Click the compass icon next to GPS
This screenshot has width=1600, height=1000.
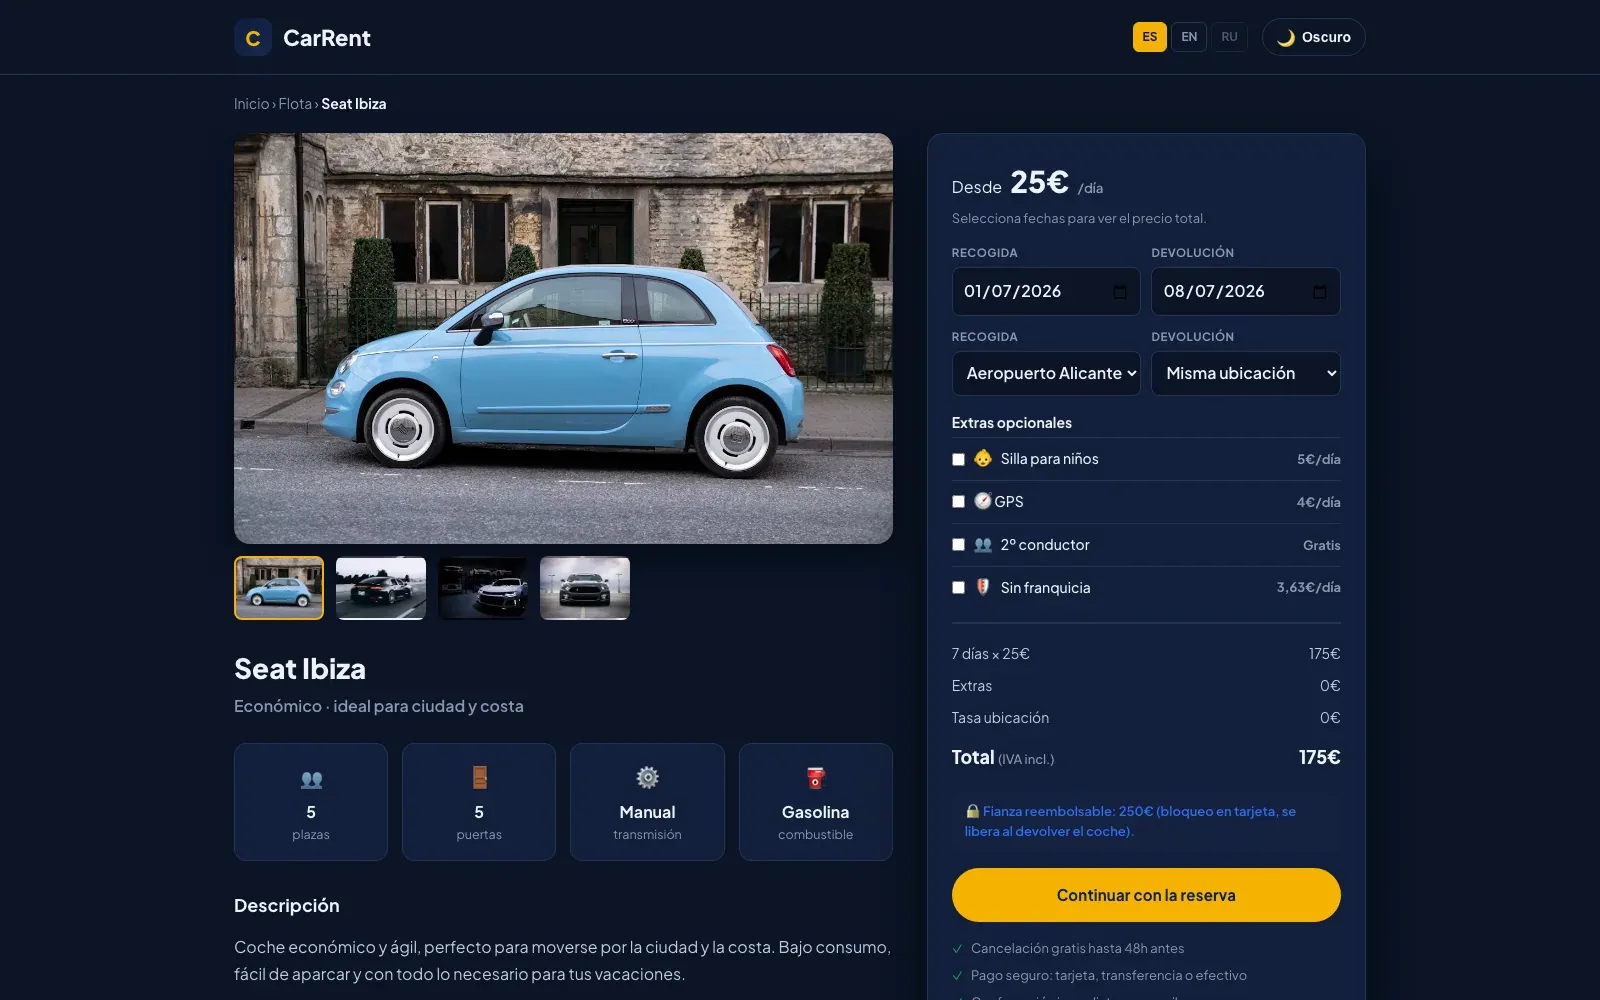(983, 501)
